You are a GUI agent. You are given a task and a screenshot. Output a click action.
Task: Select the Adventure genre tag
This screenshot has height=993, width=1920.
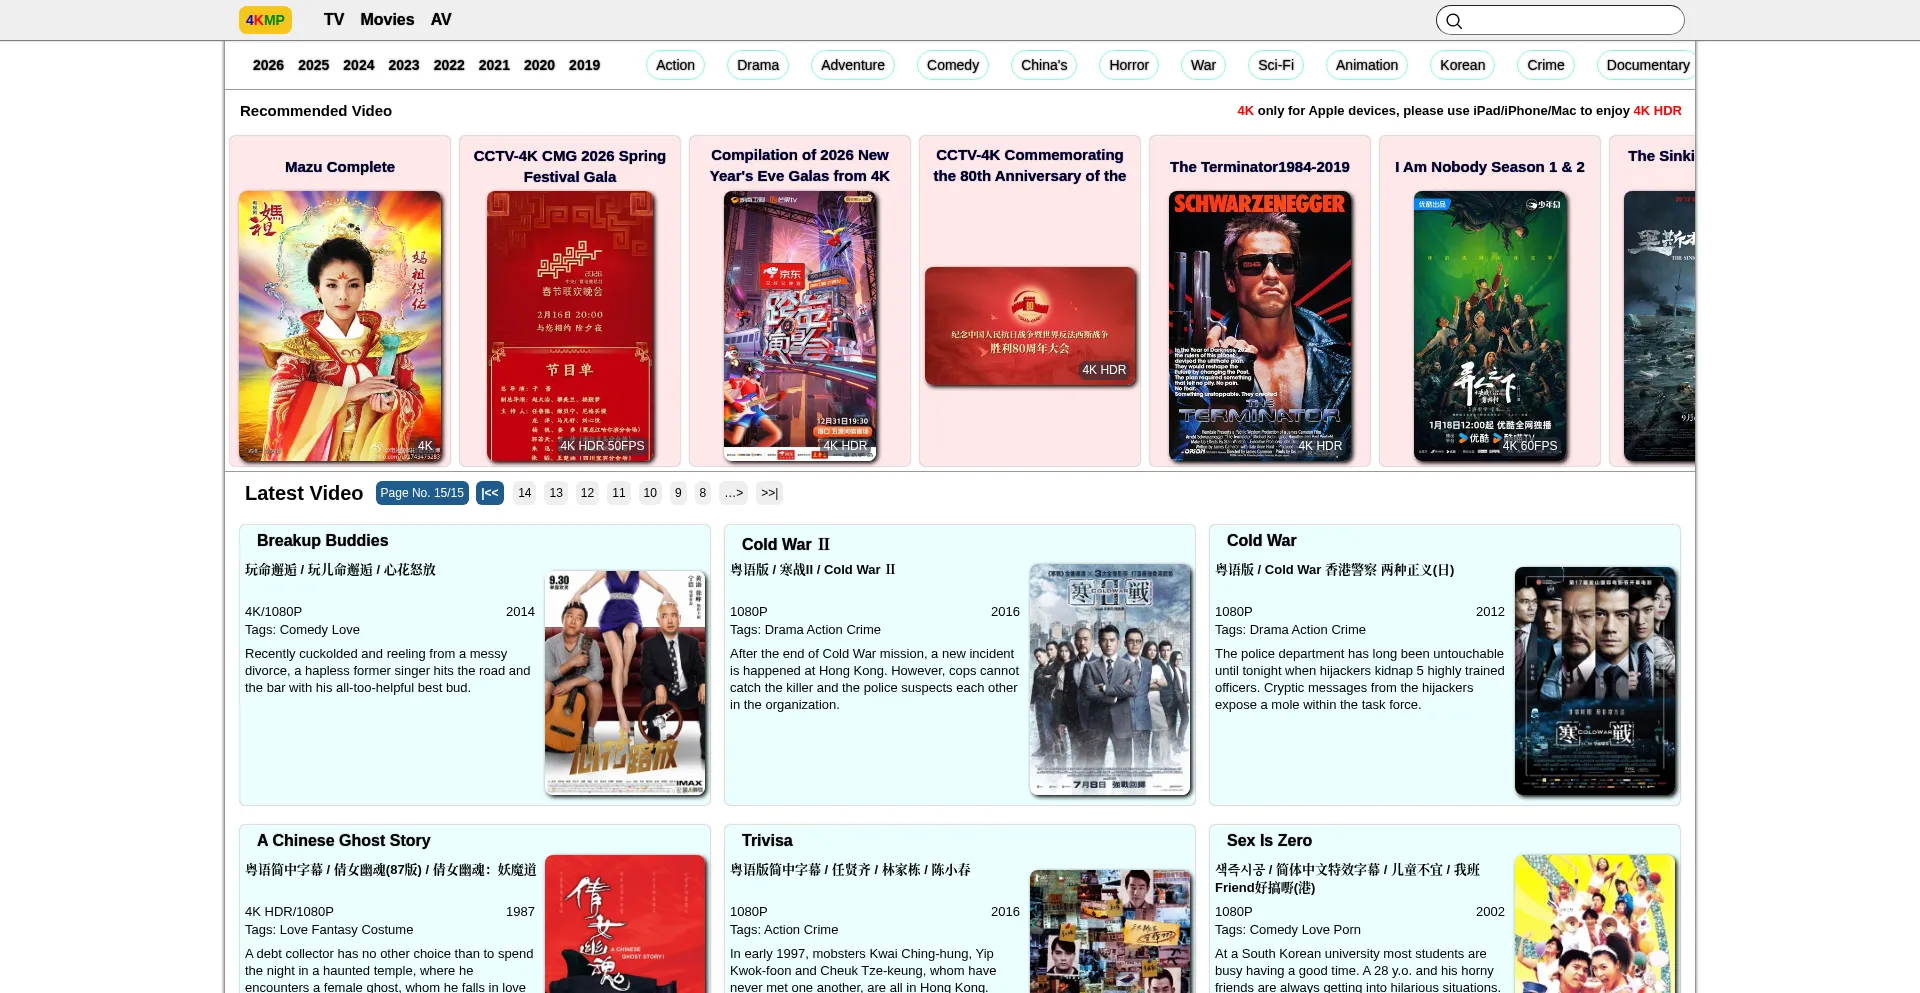[853, 65]
